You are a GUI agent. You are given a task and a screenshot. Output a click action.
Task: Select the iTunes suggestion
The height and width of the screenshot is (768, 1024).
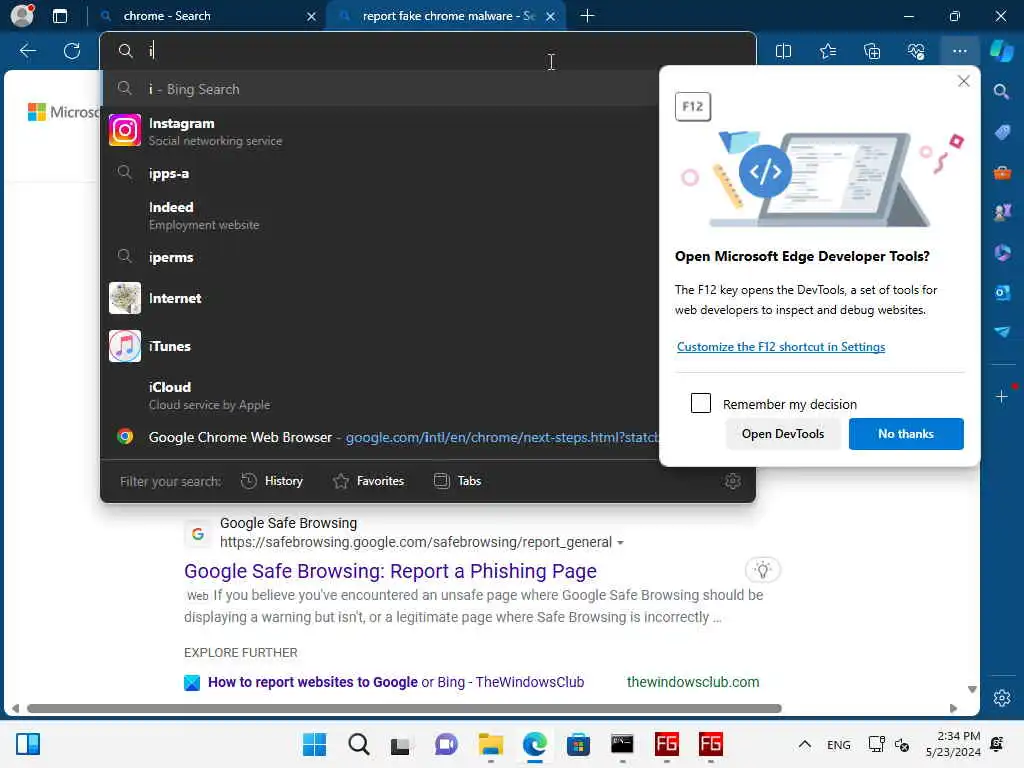click(x=379, y=346)
